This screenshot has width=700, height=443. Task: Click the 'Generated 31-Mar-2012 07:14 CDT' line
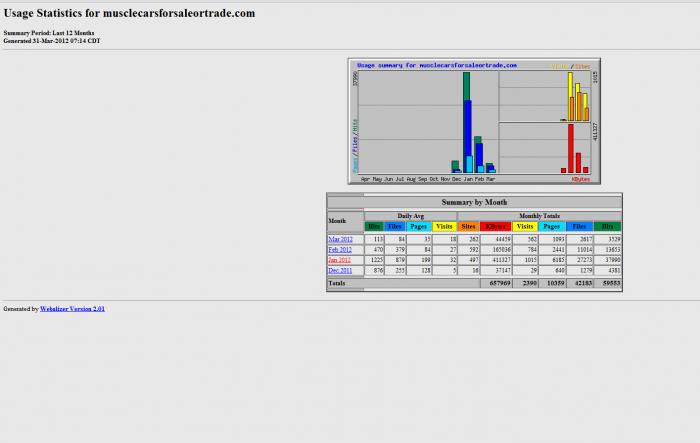tap(52, 41)
